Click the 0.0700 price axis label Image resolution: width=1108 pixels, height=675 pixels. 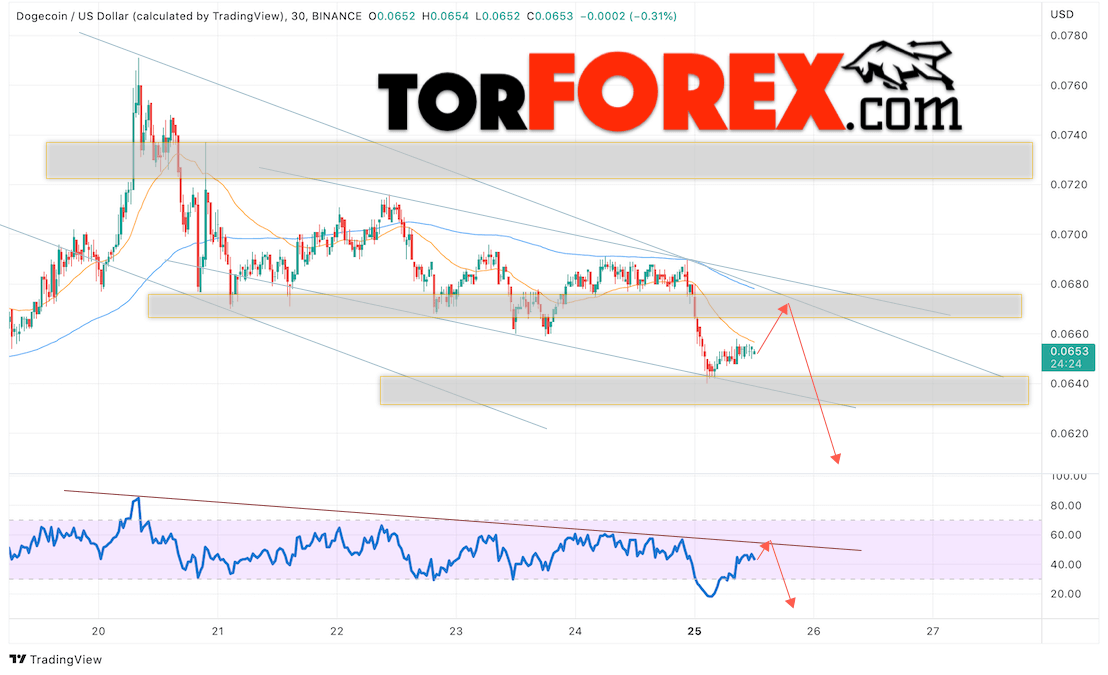click(x=1069, y=235)
